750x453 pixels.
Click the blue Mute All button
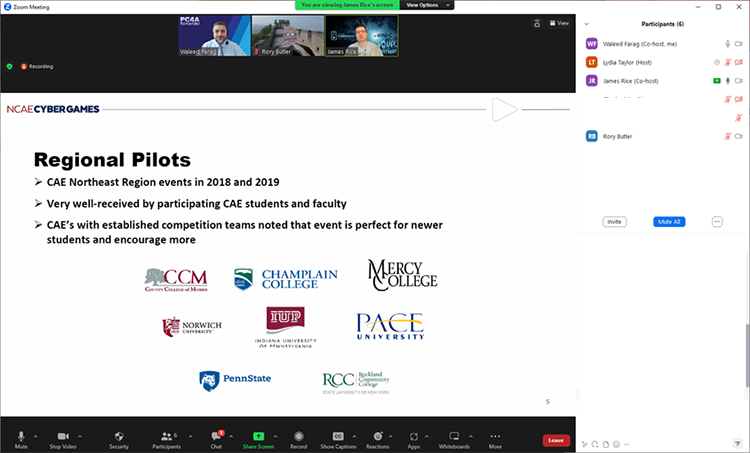pos(669,222)
